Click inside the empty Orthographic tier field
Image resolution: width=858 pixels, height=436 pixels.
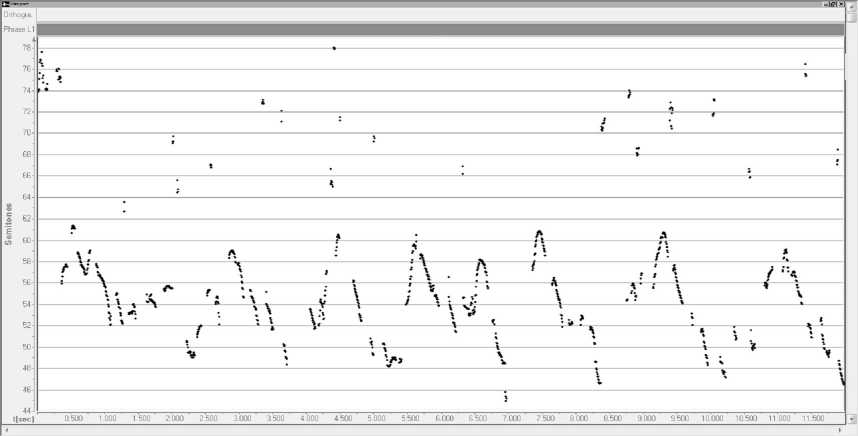[x=440, y=15]
